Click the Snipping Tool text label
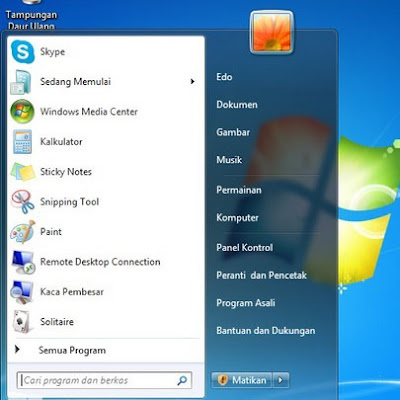This screenshot has width=400, height=400. tap(69, 202)
